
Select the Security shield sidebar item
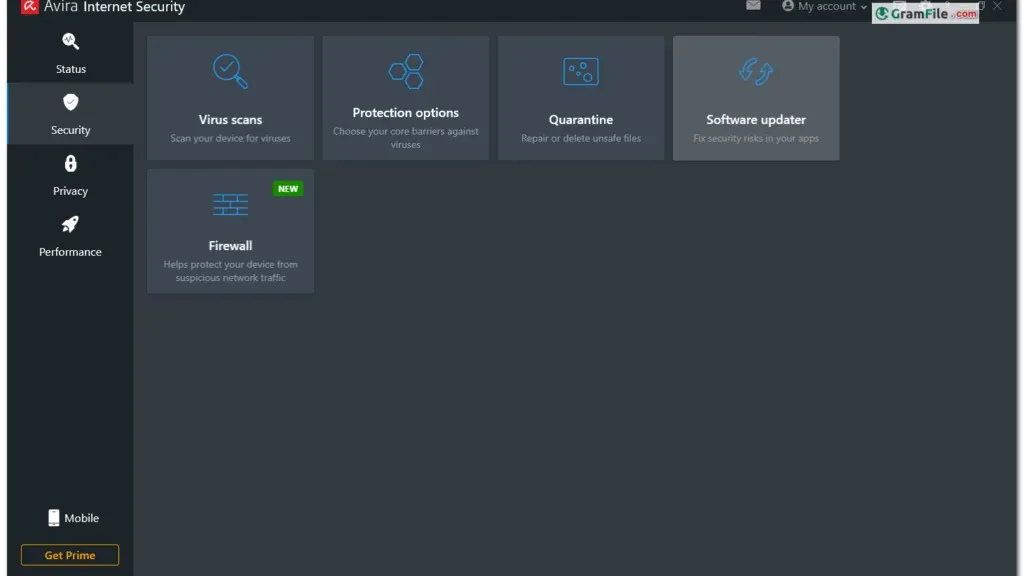(71, 114)
